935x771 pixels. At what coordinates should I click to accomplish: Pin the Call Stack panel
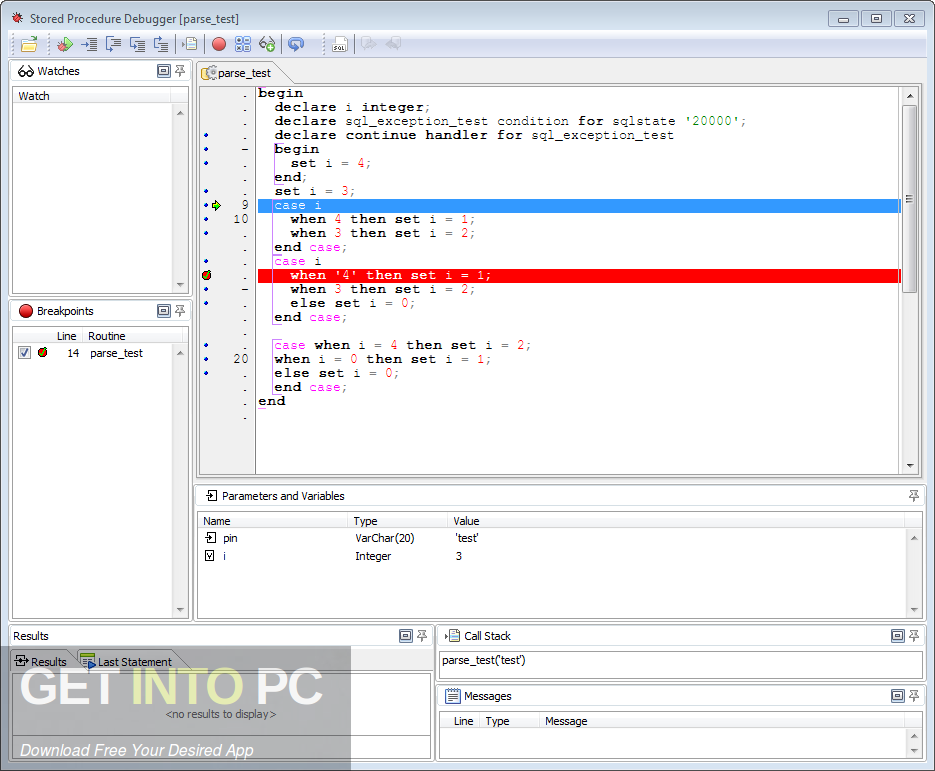pos(914,636)
